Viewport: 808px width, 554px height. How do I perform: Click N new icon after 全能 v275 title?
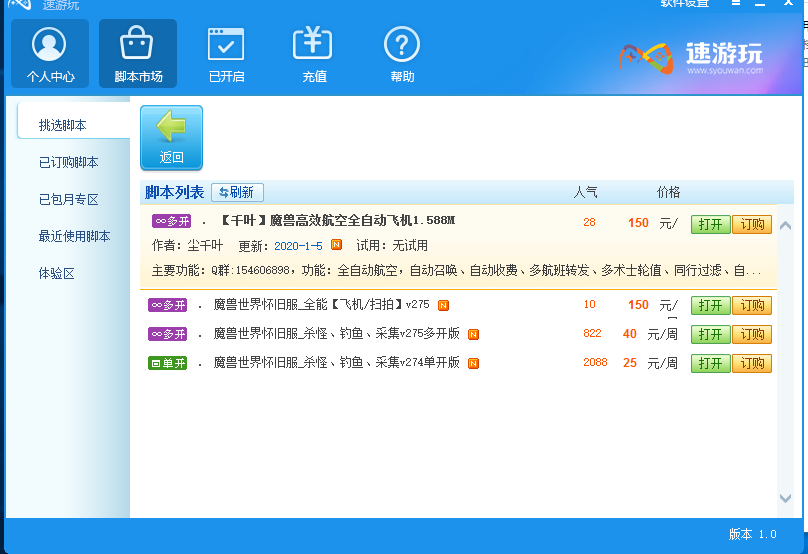(x=443, y=306)
